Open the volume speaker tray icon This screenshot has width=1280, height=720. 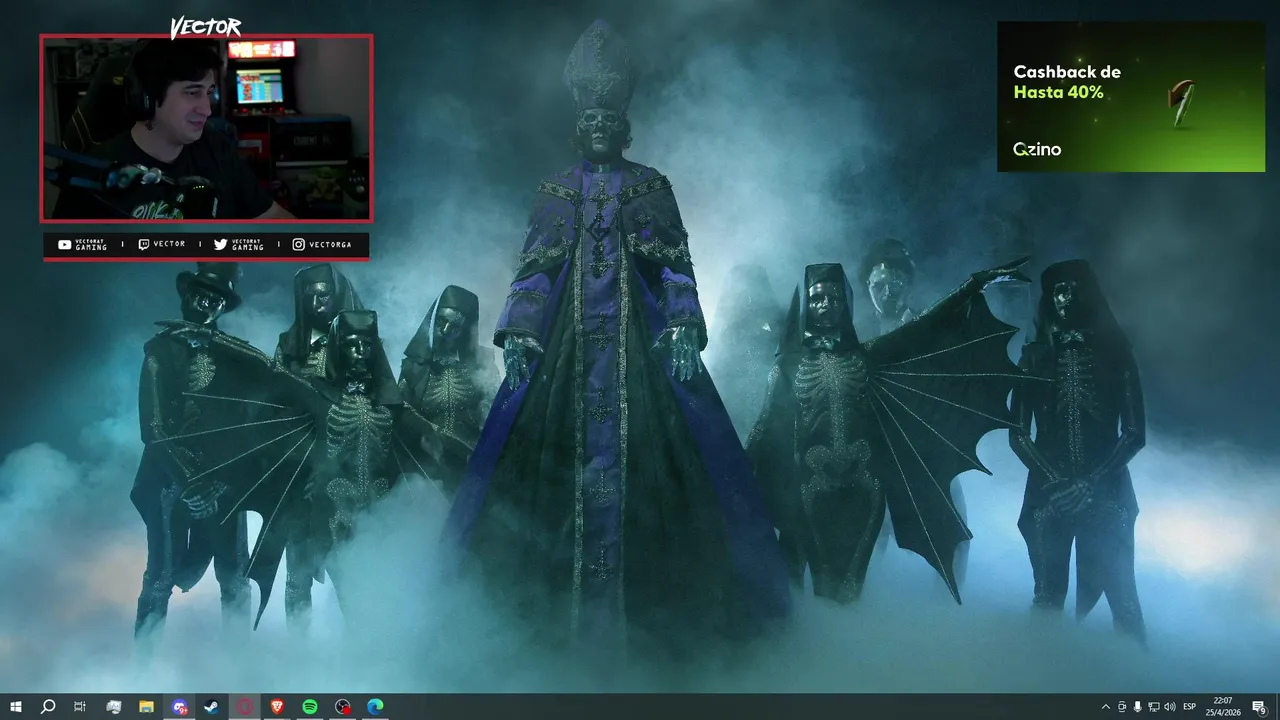pos(1170,707)
